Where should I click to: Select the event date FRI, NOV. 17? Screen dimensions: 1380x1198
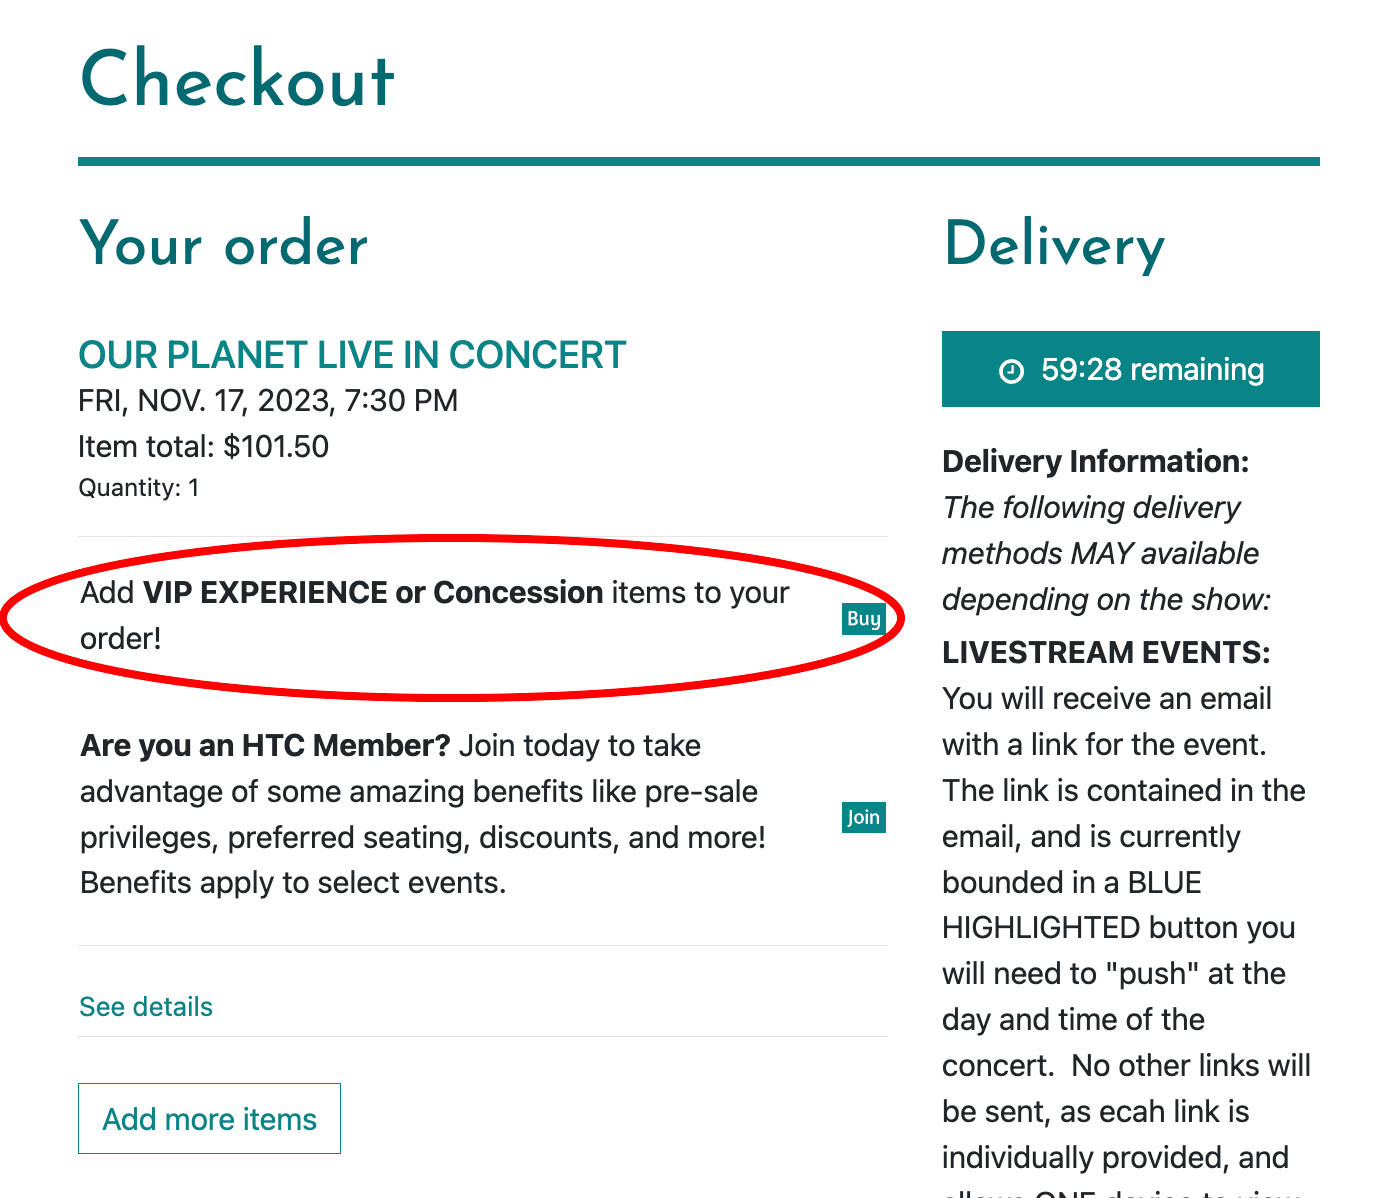pyautogui.click(x=267, y=400)
